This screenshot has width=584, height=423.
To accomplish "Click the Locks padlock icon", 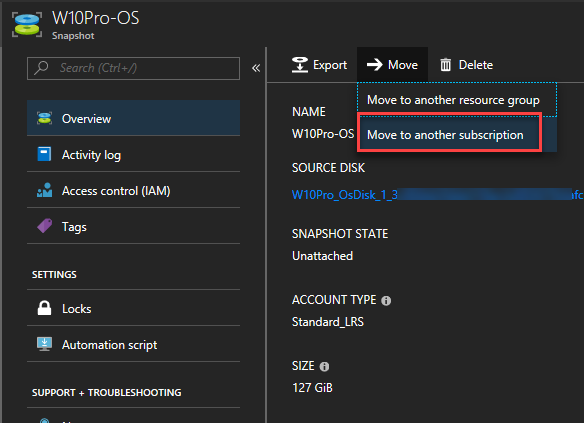I will pos(44,308).
